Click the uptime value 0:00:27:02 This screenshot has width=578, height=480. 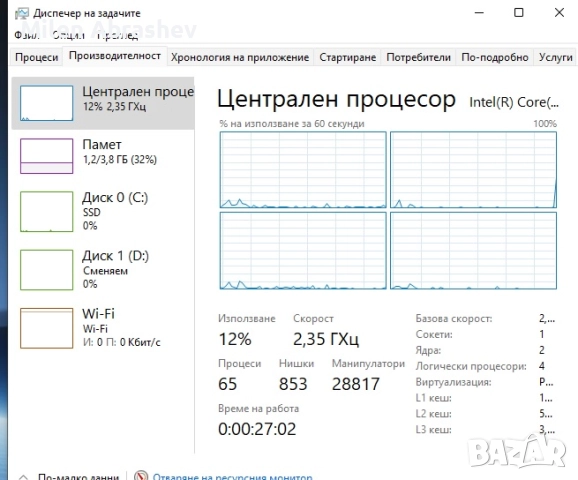coord(257,429)
